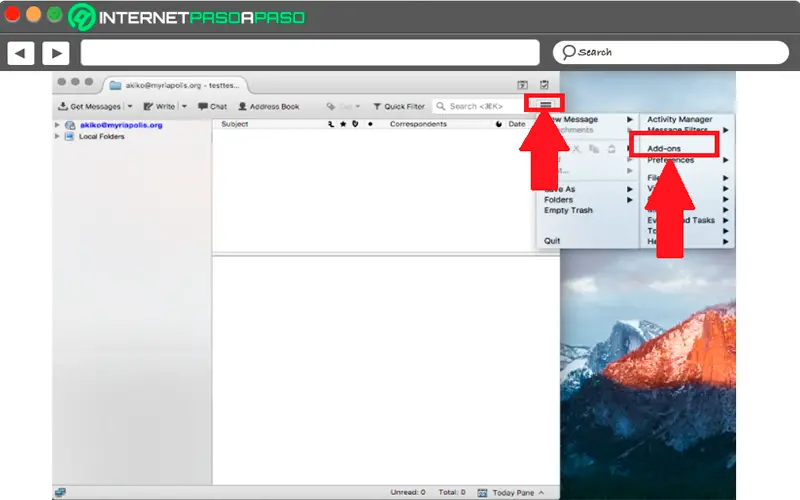
Task: Sort by the starred column icon
Action: [x=343, y=124]
